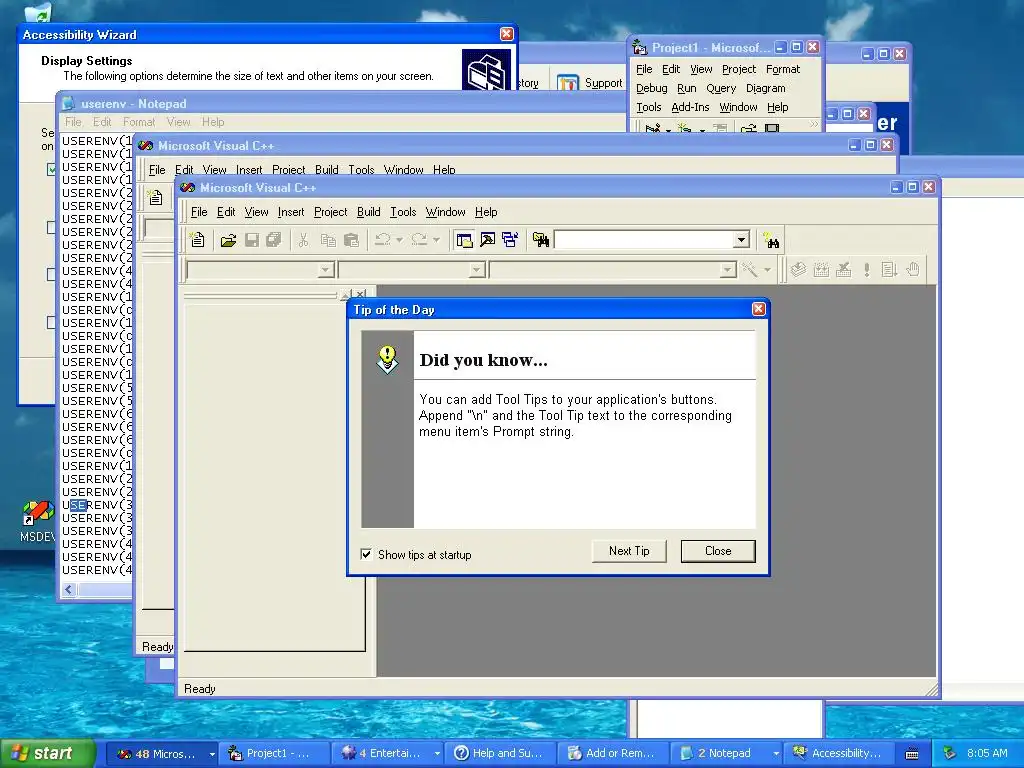Click the Save floppy icon in front Visual C++
Screen dimensions: 1024x768
(x=251, y=240)
